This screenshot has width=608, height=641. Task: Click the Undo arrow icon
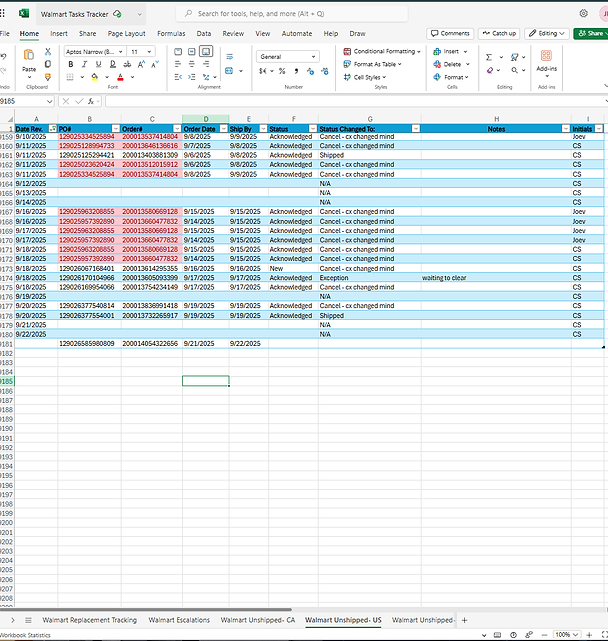[x=3, y=56]
